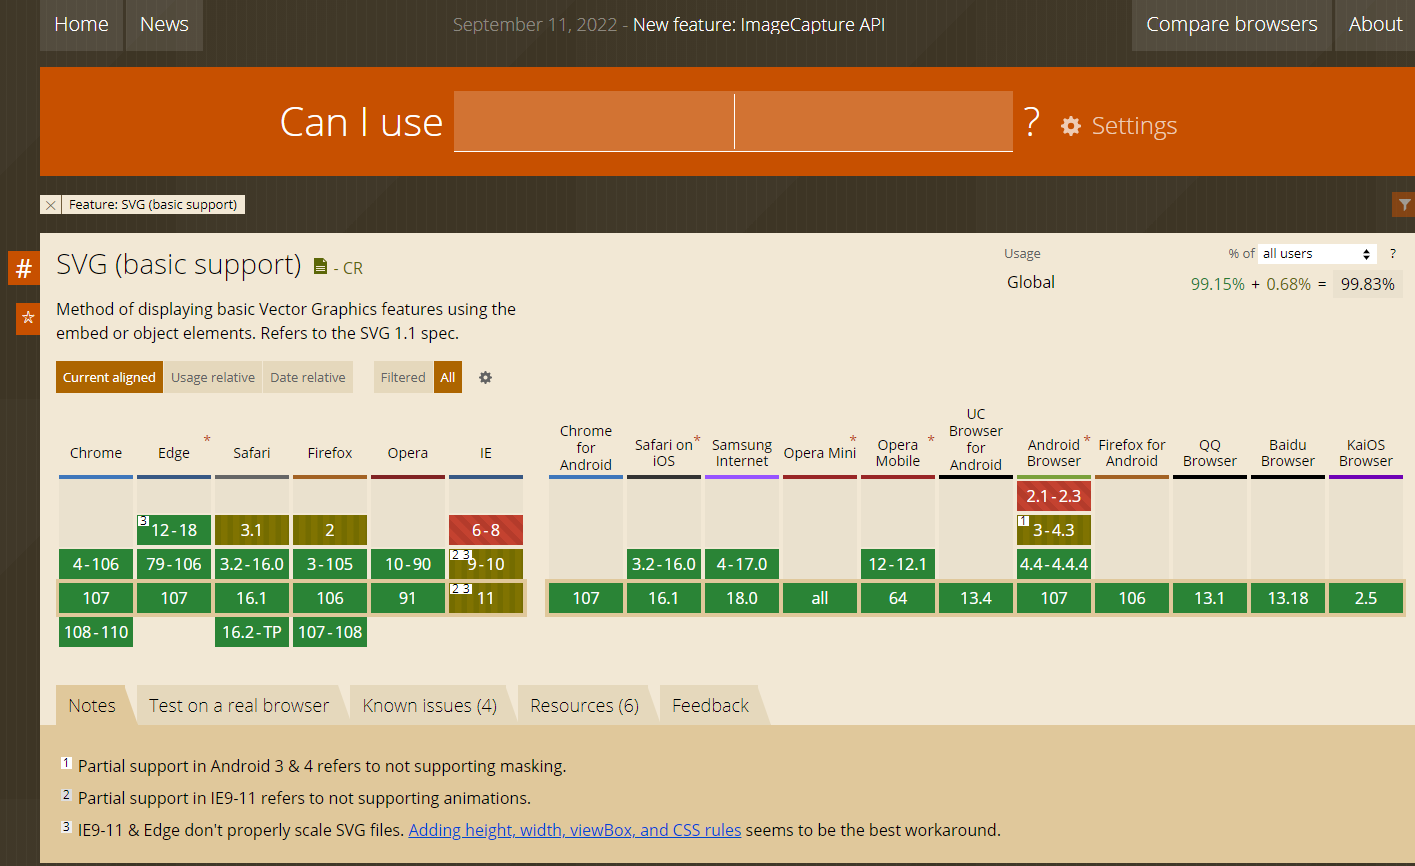Open the filter funnel icon
This screenshot has height=866, width=1415.
coord(1404,205)
